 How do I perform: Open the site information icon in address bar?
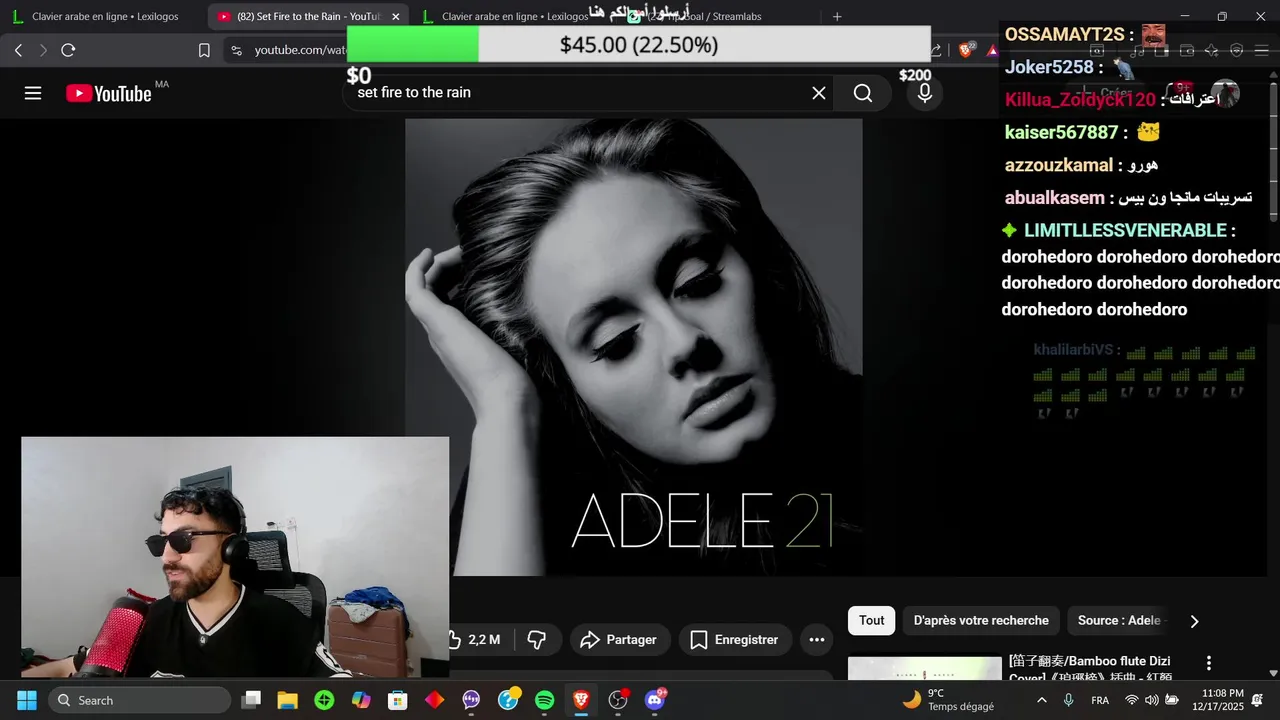tap(236, 50)
